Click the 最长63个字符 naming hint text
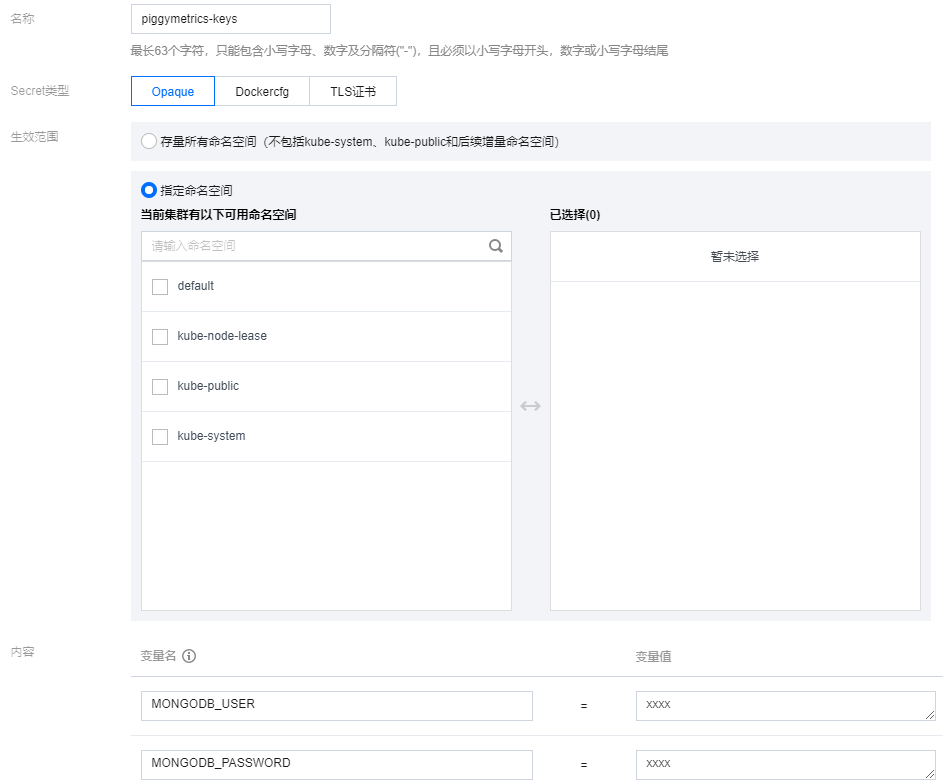 (x=399, y=51)
